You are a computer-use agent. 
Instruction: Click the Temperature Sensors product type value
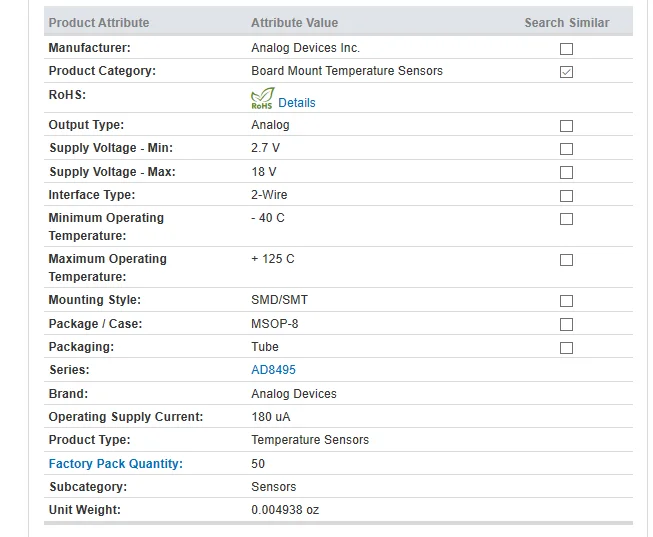310,440
